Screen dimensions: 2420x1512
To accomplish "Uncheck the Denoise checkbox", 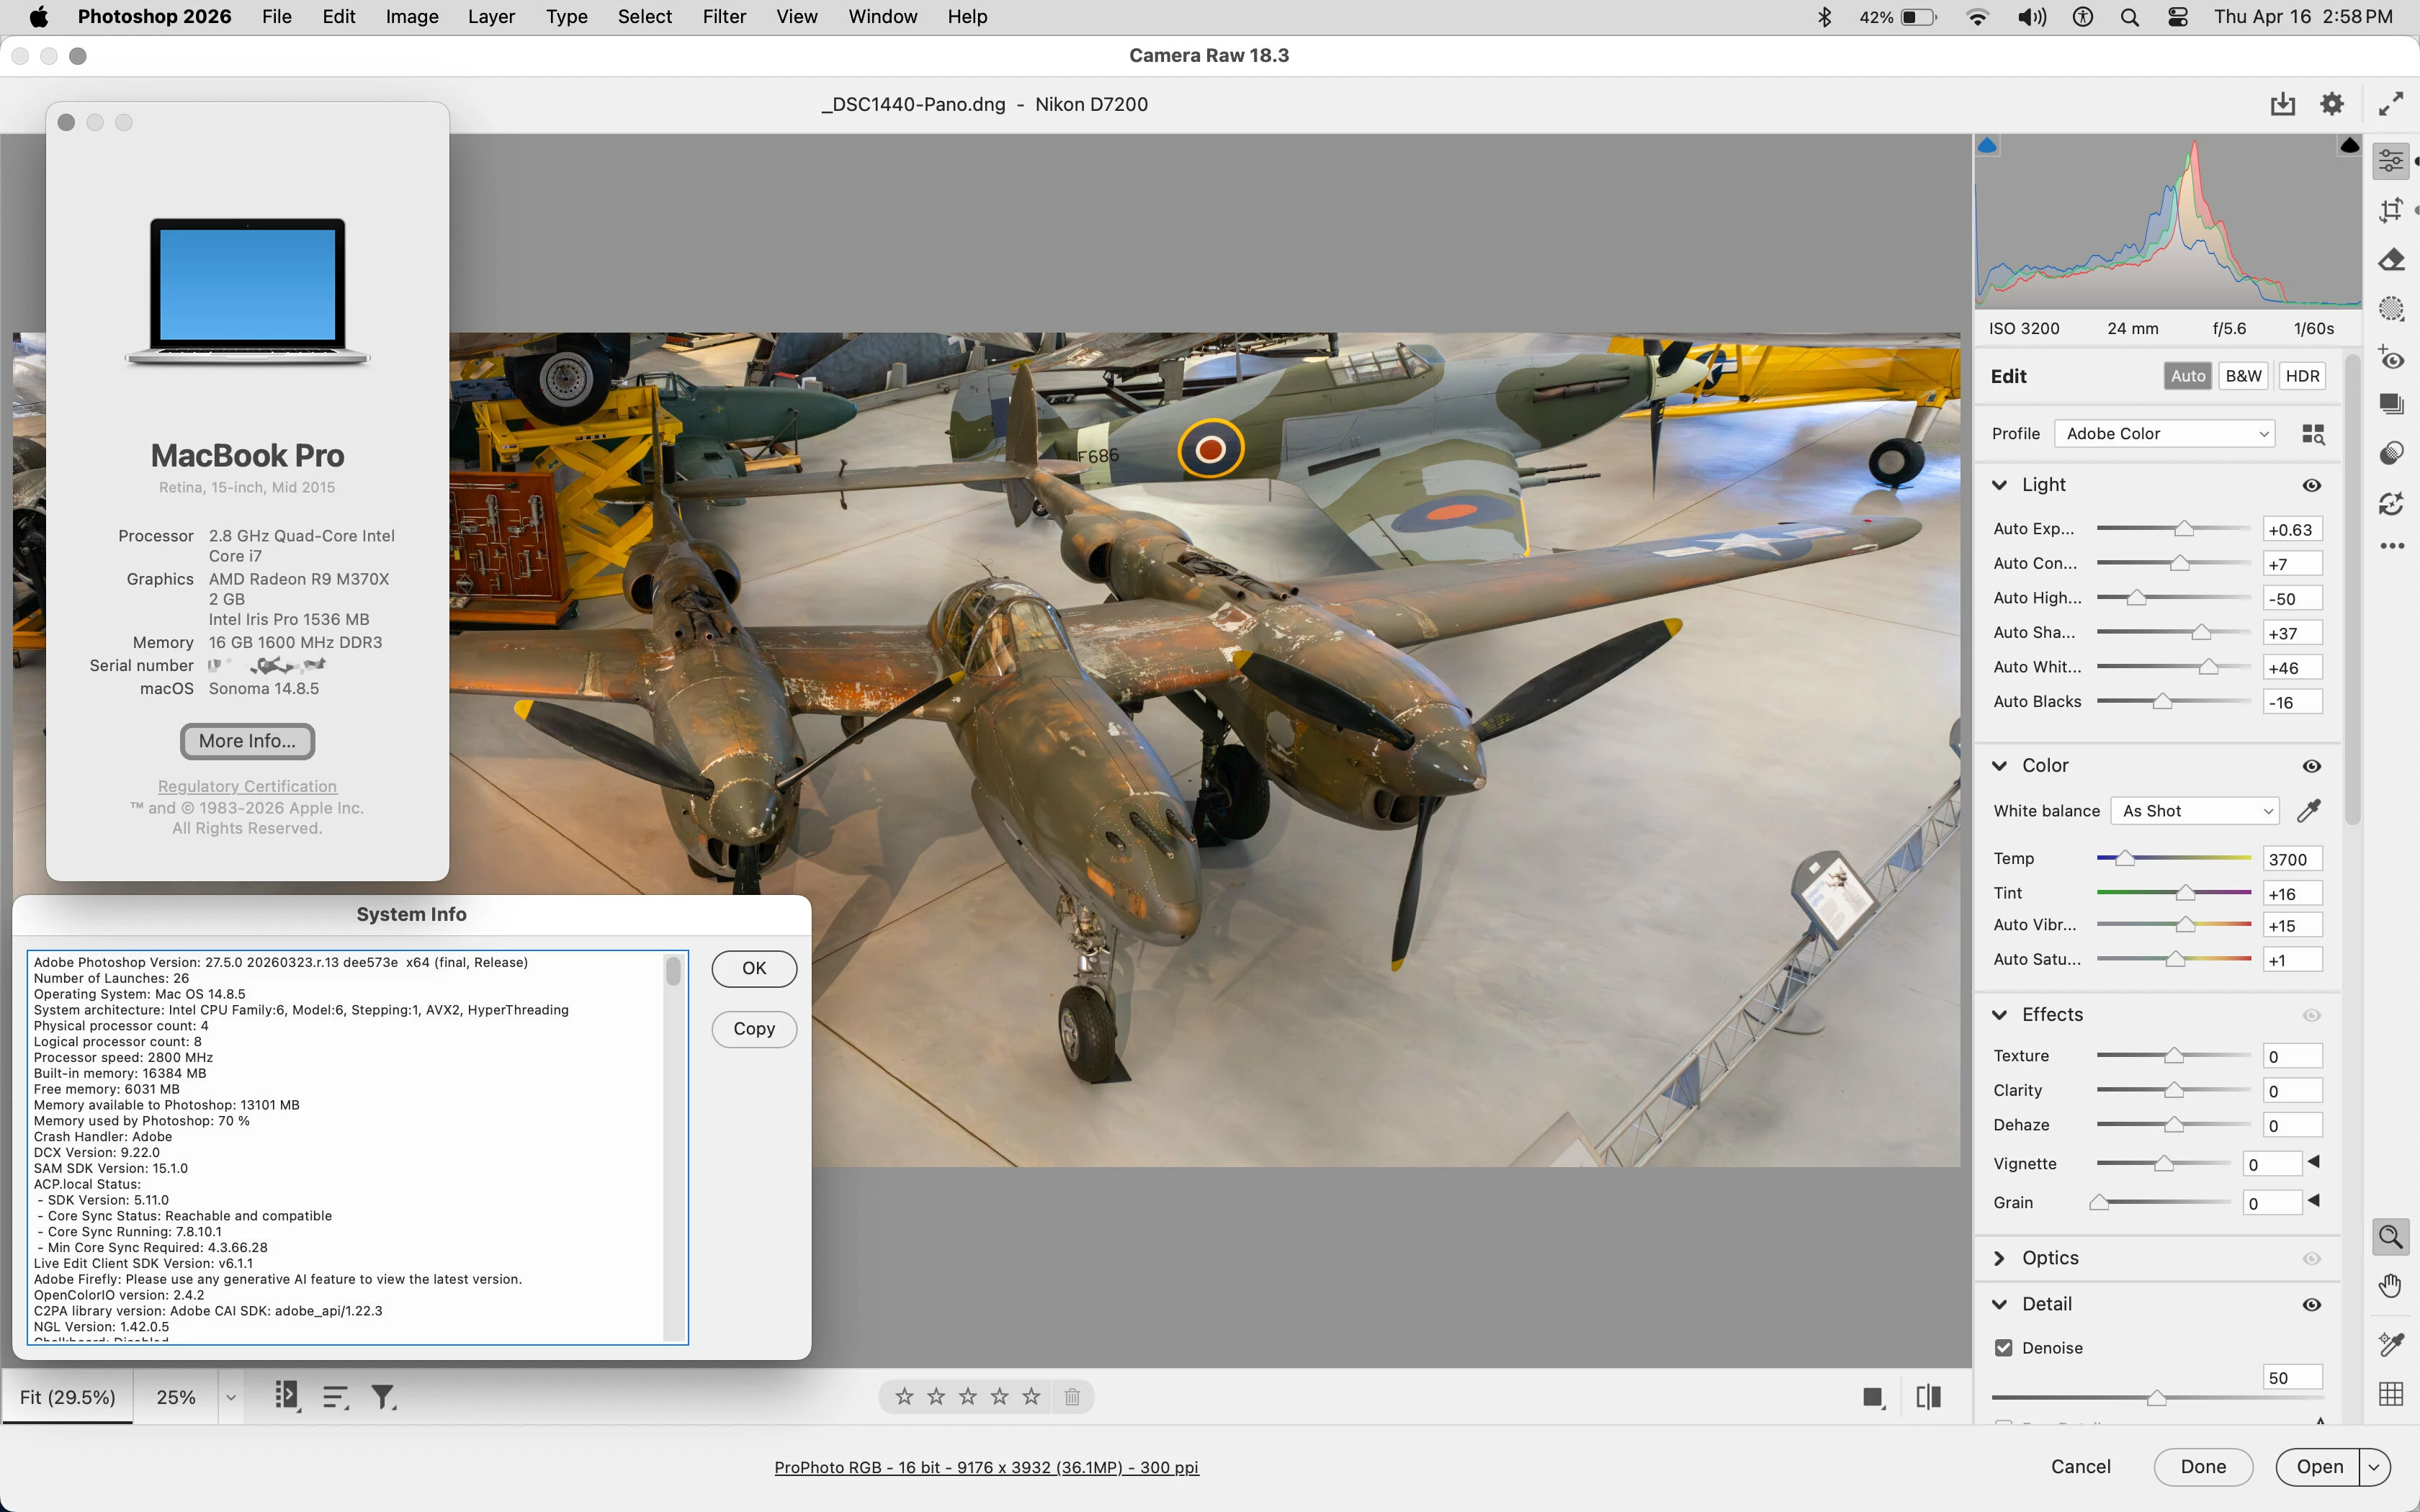I will coord(2003,1348).
